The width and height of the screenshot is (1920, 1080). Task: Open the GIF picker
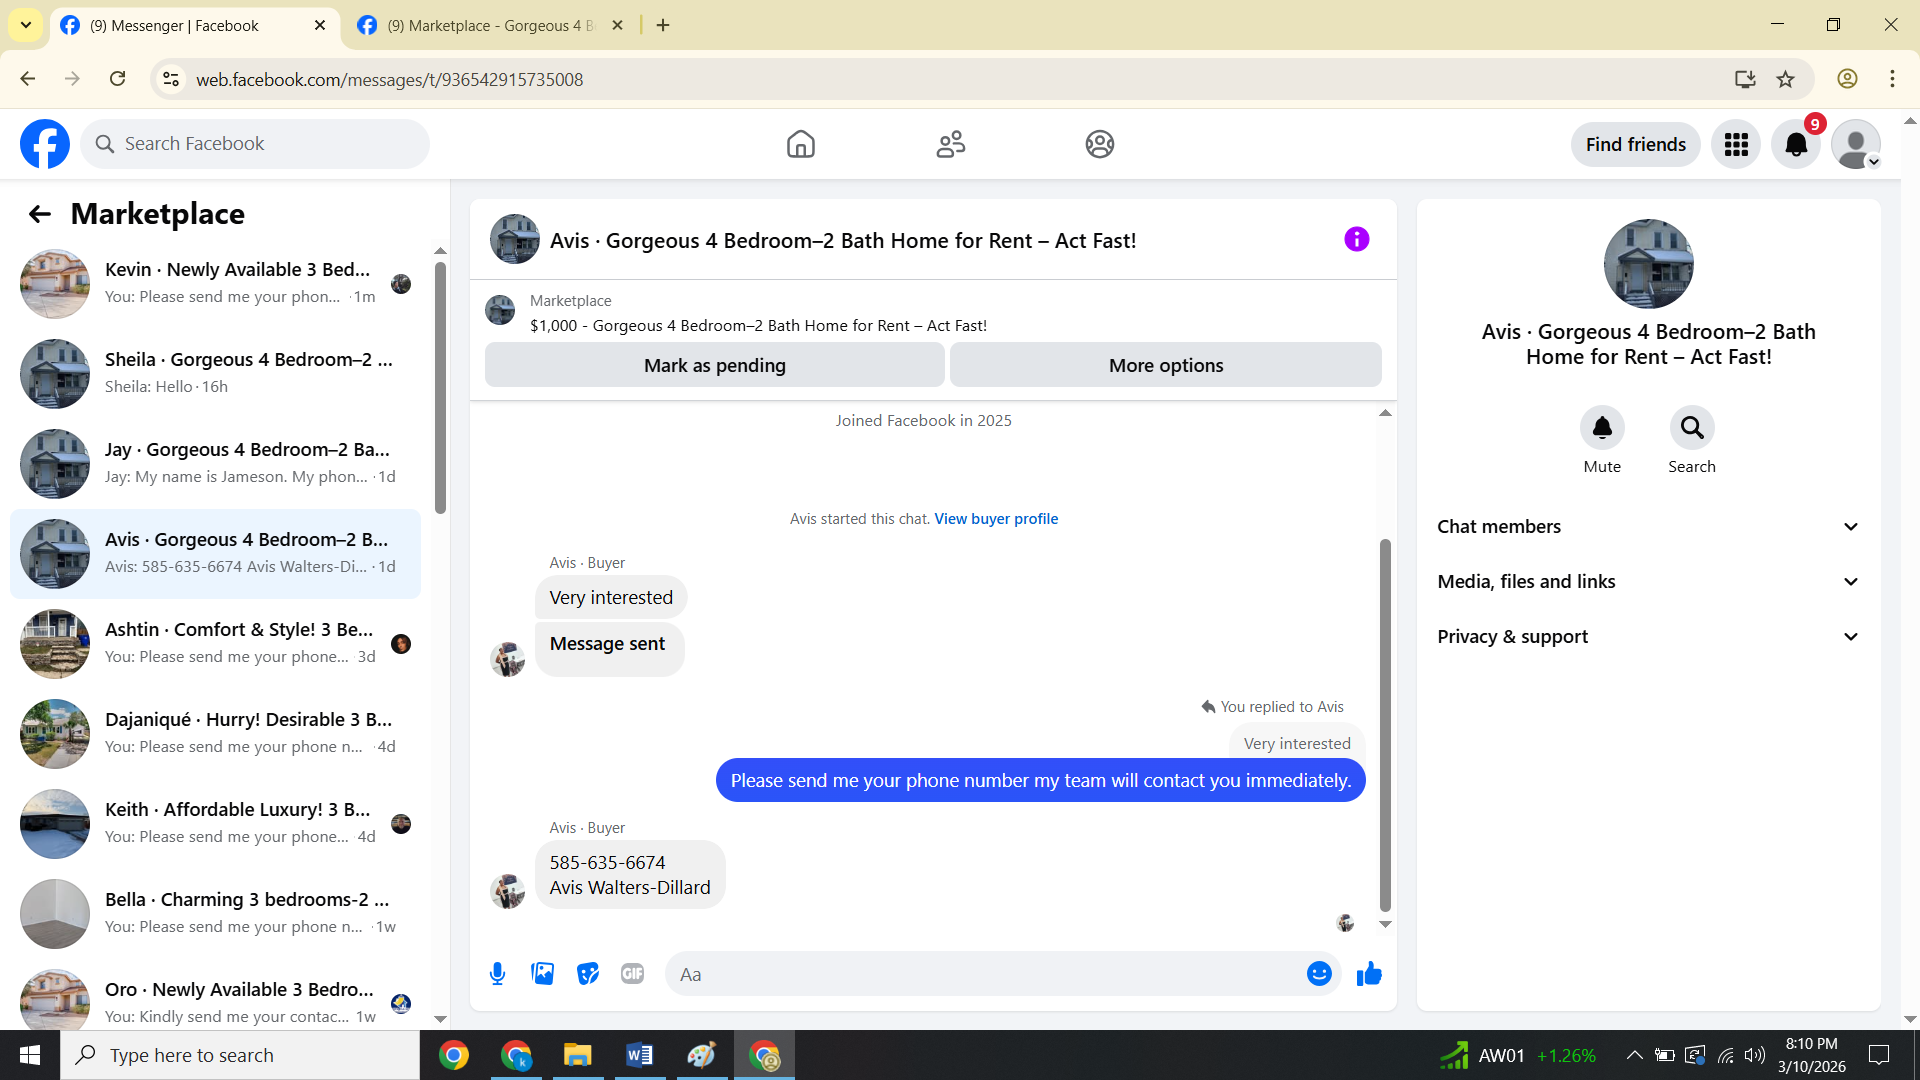(x=632, y=974)
